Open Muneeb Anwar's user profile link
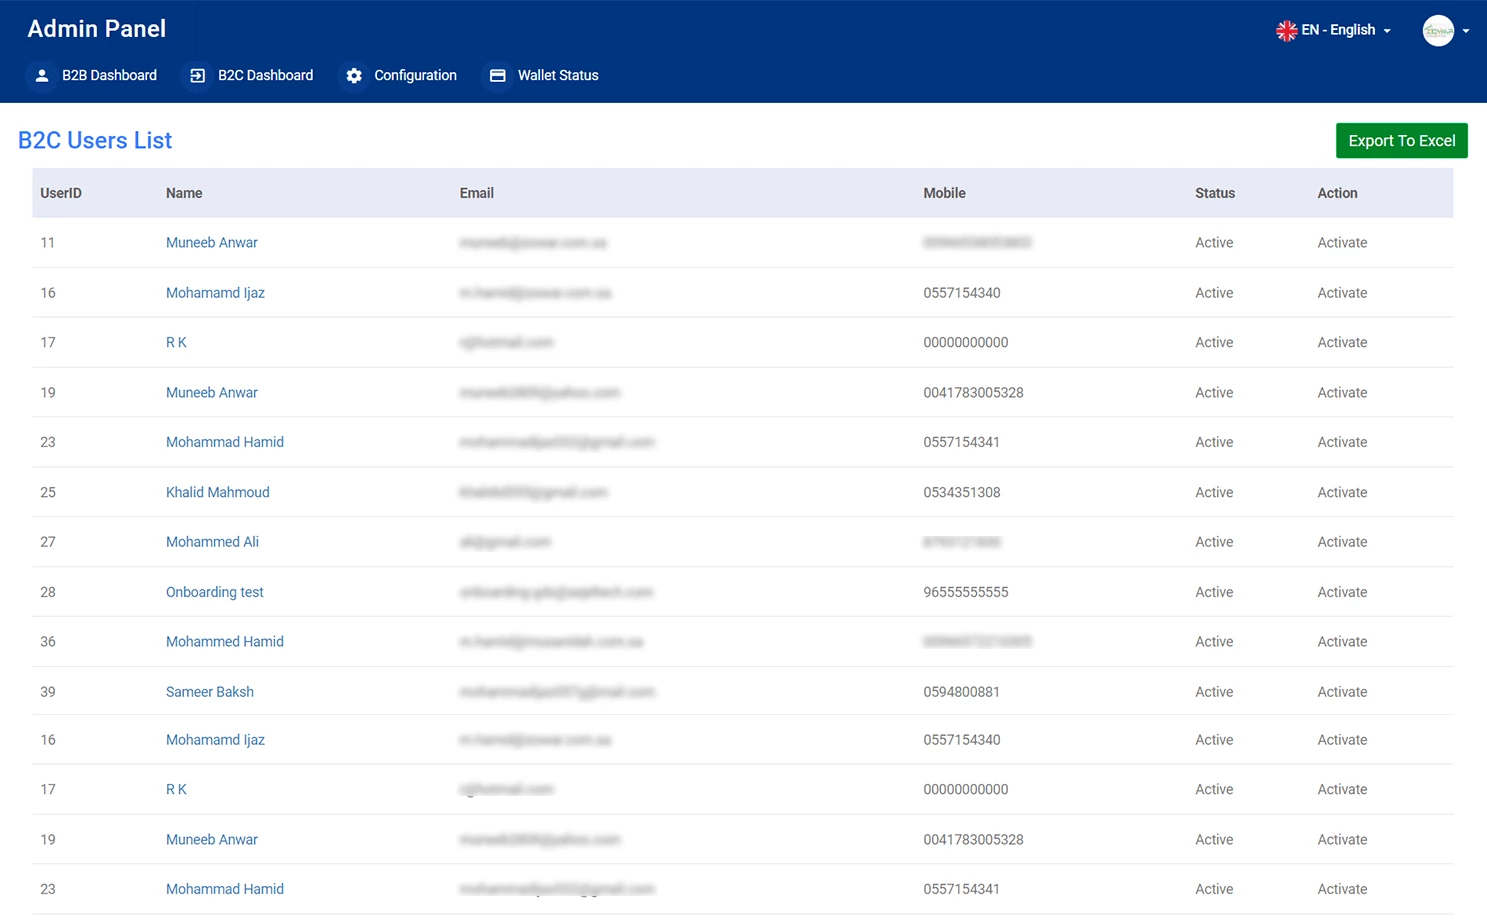Viewport: 1487px width, 923px height. (x=211, y=242)
